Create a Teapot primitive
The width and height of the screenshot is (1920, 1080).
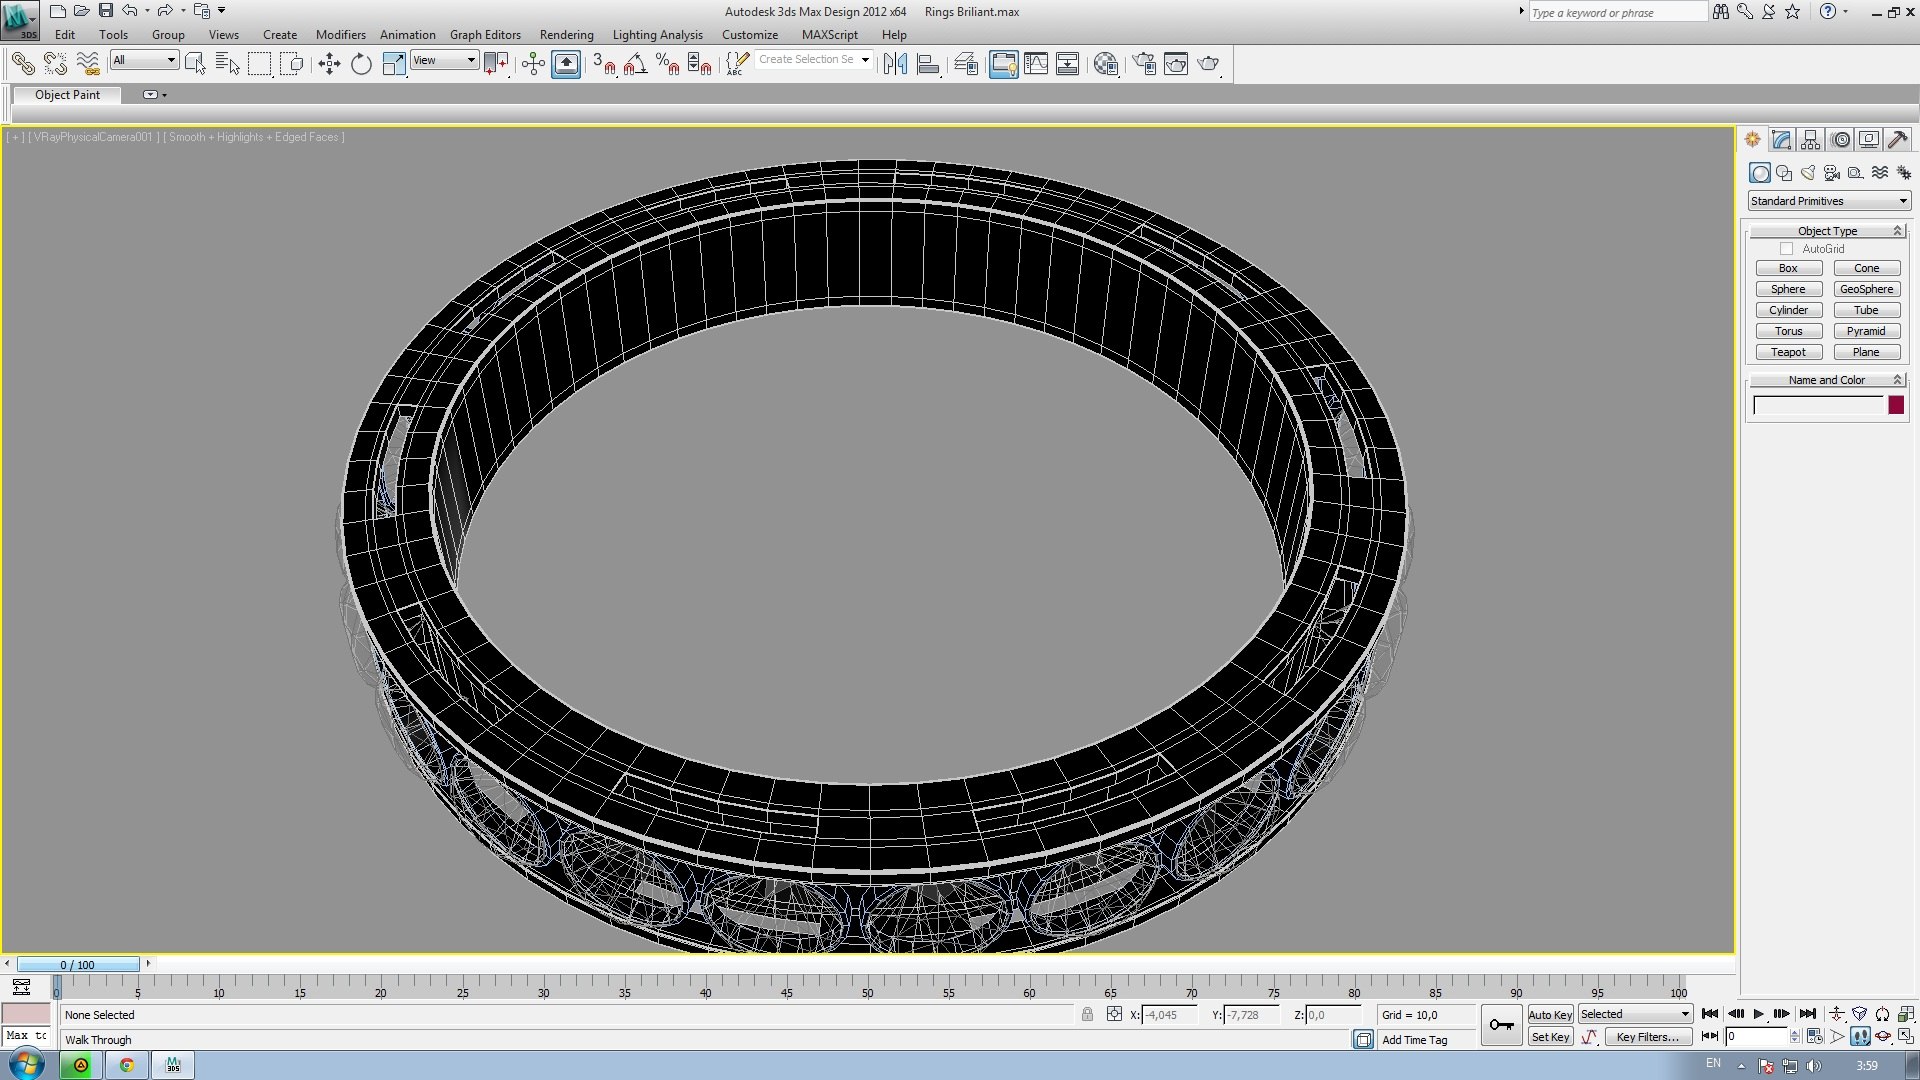[1788, 352]
